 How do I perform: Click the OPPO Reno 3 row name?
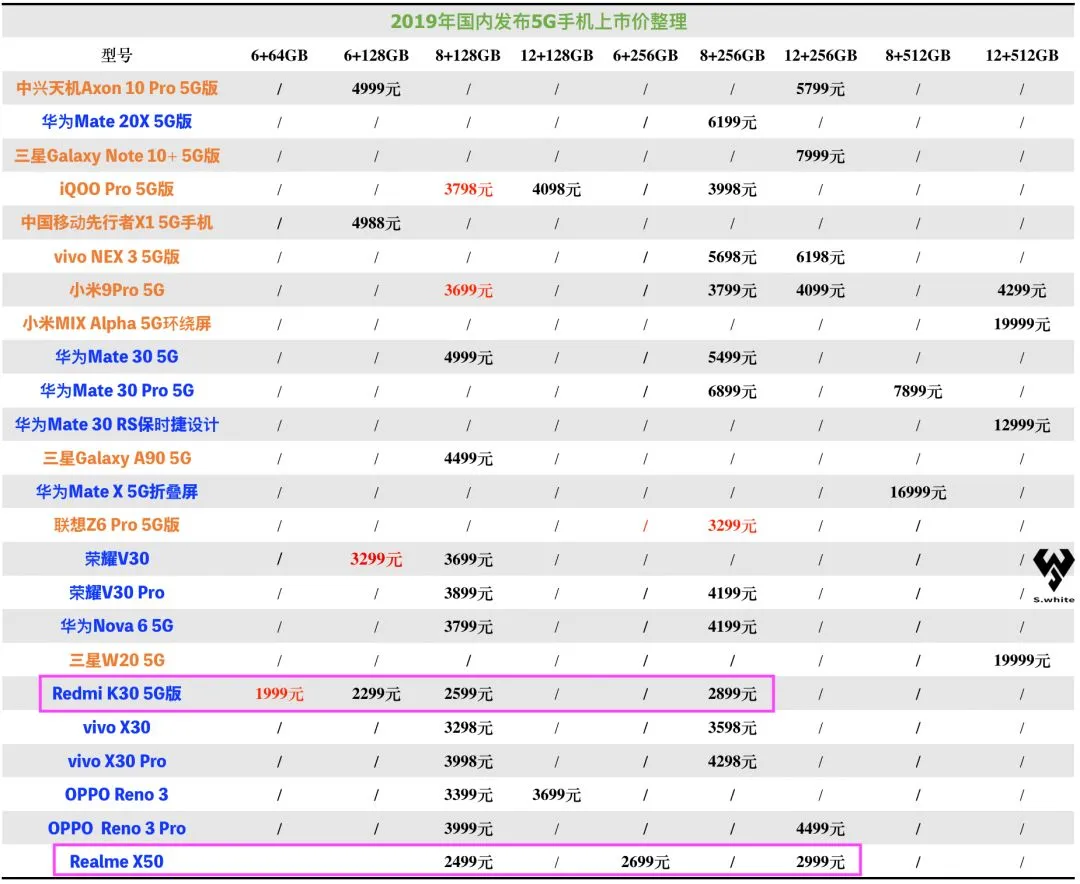pos(117,794)
